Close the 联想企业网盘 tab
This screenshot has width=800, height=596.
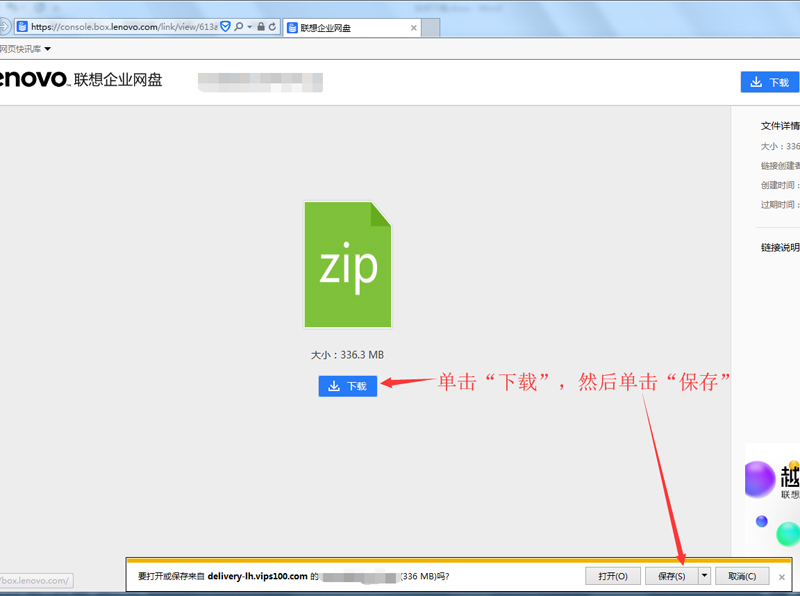point(414,27)
